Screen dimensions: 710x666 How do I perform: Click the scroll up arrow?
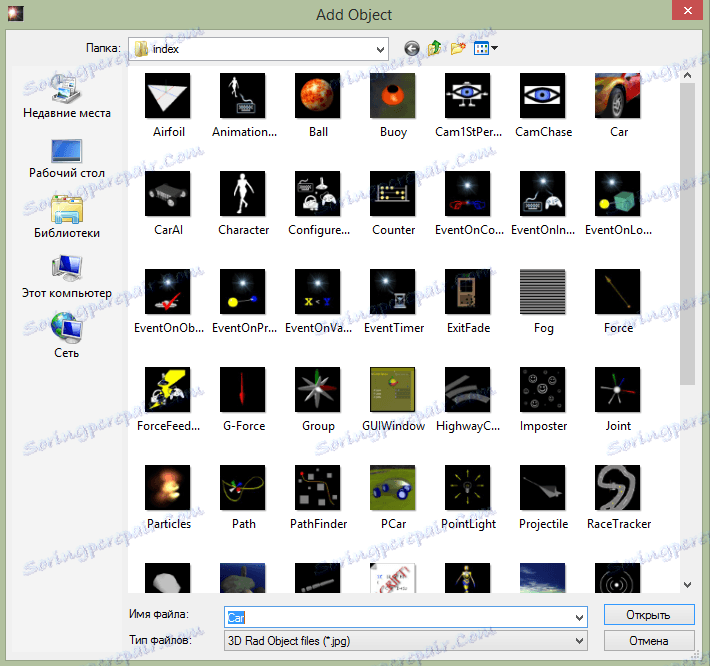(687, 75)
